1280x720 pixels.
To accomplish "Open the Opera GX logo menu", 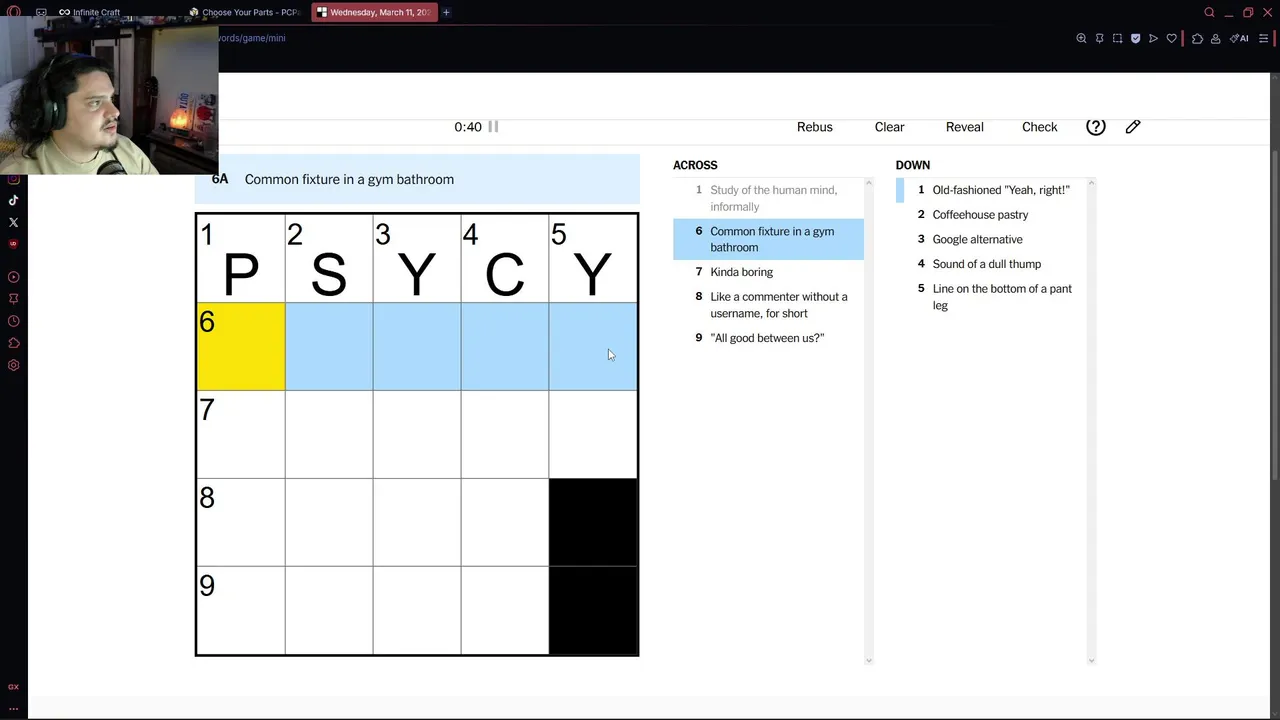I will click(13, 12).
